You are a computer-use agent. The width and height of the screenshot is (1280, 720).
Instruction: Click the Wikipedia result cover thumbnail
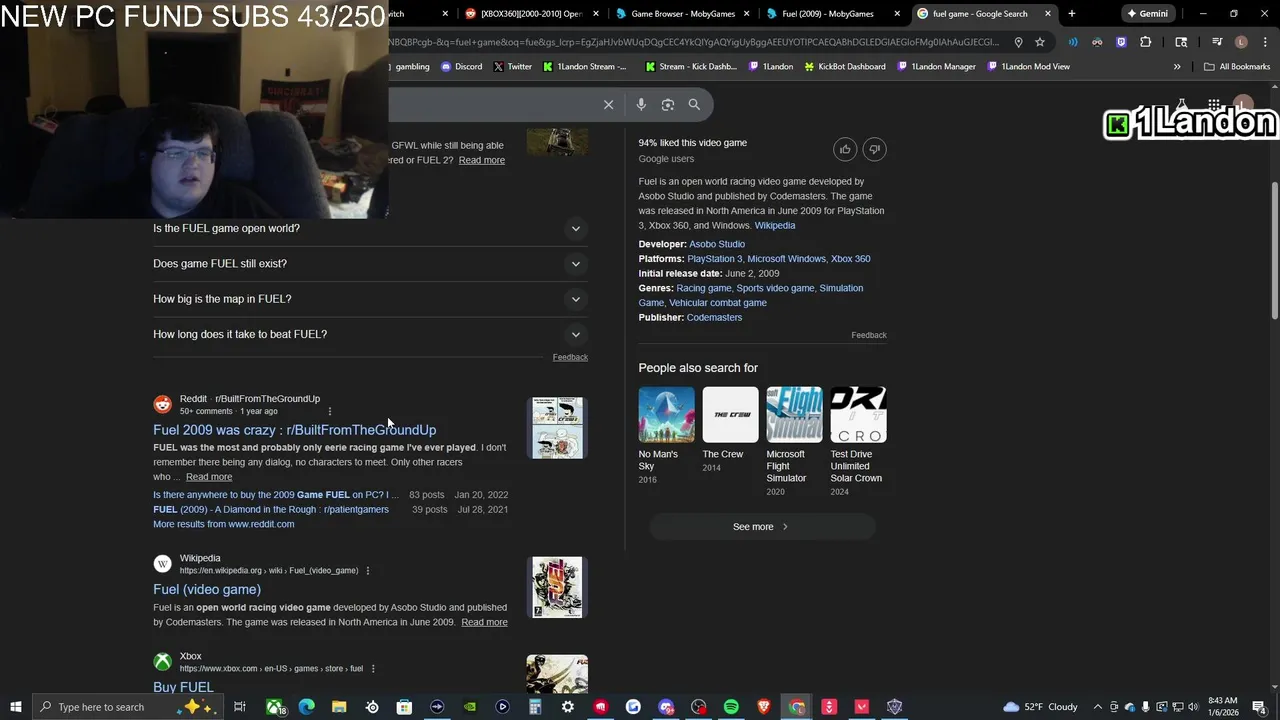pos(557,587)
